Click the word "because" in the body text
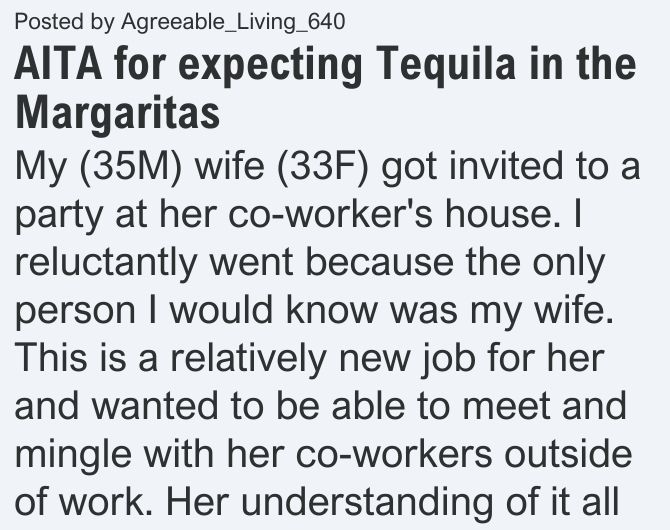The height and width of the screenshot is (530, 670). (379, 262)
